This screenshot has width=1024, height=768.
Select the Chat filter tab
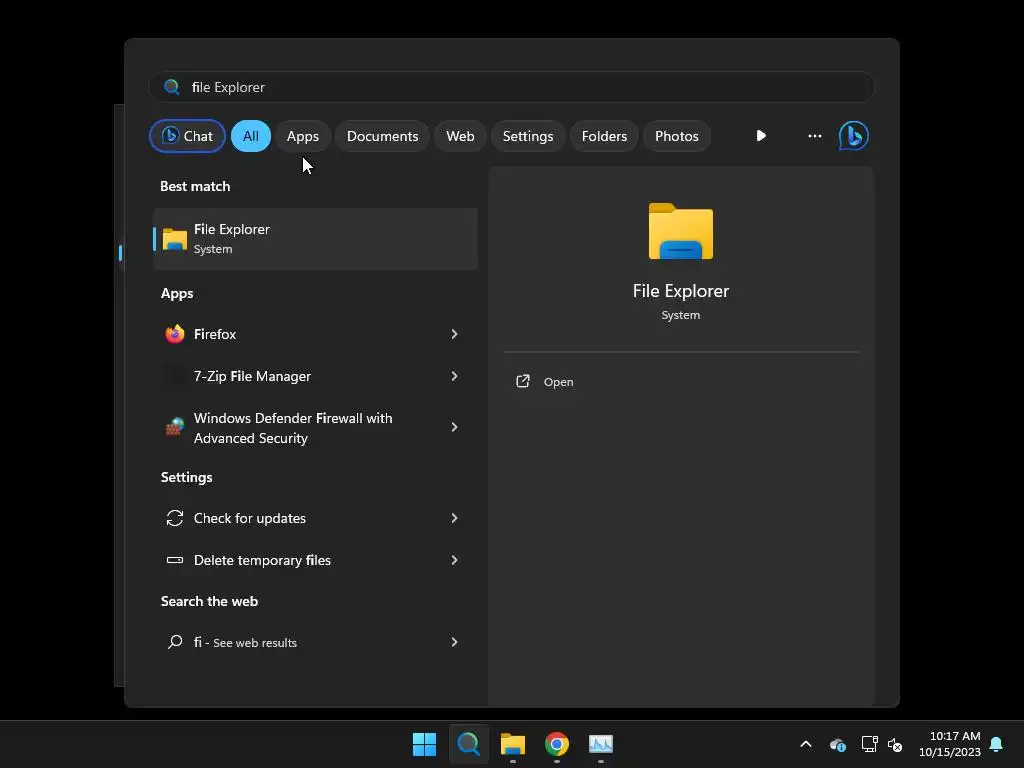point(187,136)
